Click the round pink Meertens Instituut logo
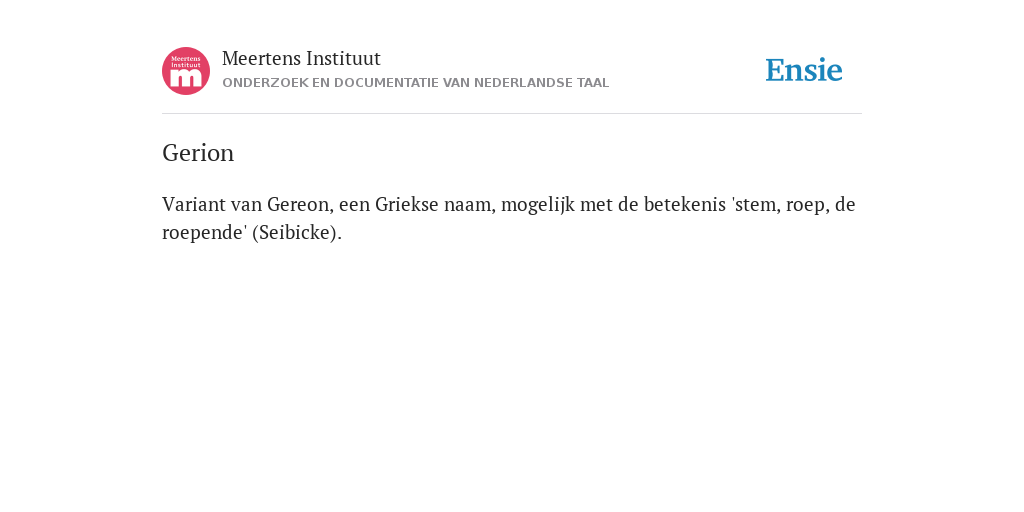The width and height of the screenshot is (1024, 512). (x=186, y=71)
